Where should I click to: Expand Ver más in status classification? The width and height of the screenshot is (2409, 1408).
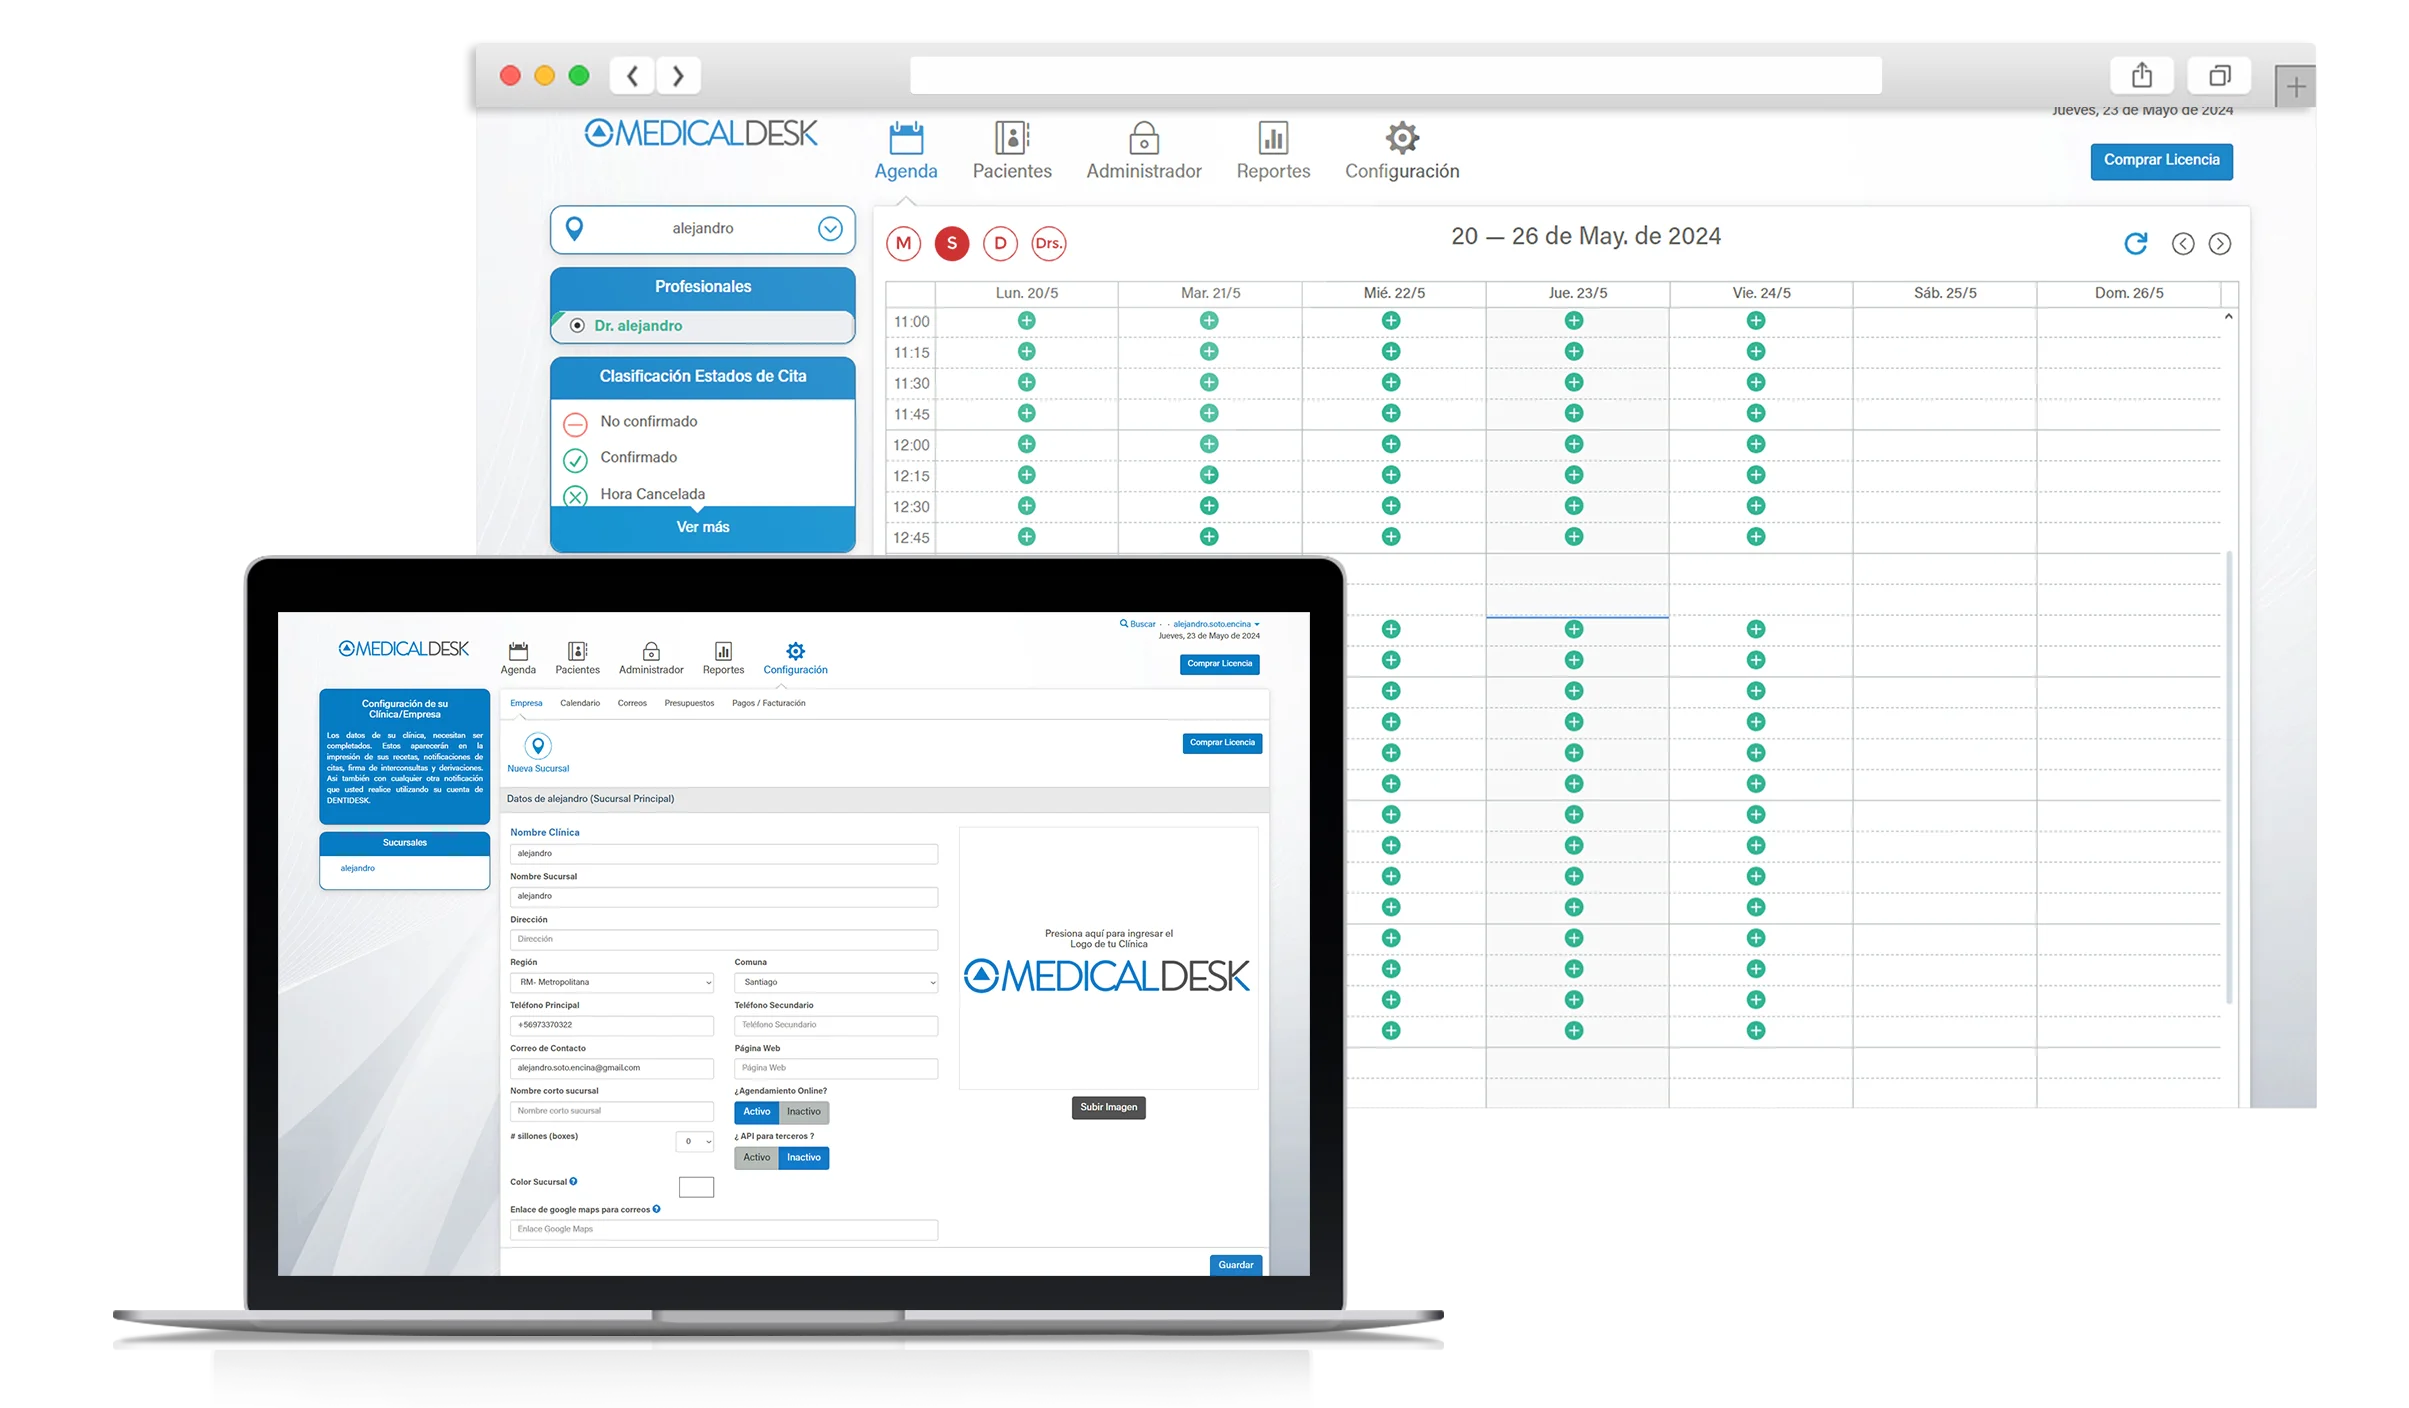[x=703, y=527]
